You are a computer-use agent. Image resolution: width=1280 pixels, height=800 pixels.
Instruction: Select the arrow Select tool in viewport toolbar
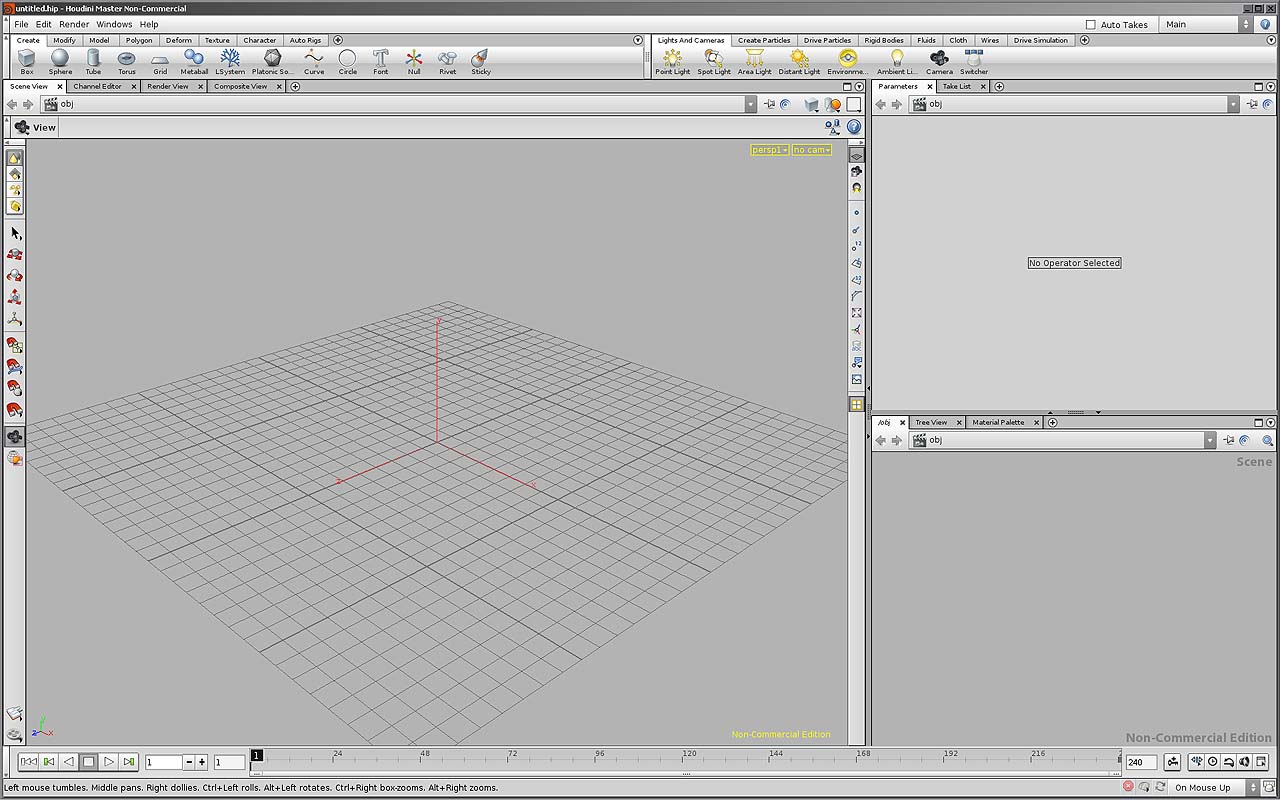(15, 233)
